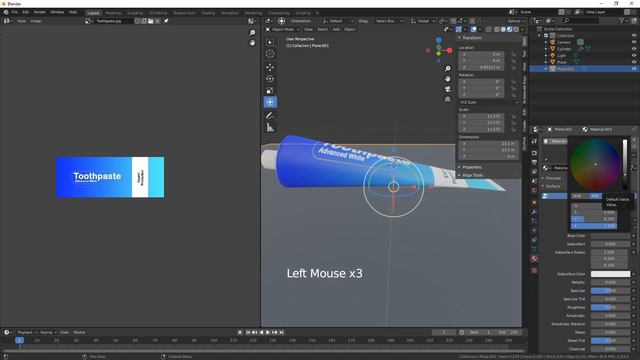Open the Edit menu
Image resolution: width=640 pixels, height=360 pixels.
click(x=26, y=12)
